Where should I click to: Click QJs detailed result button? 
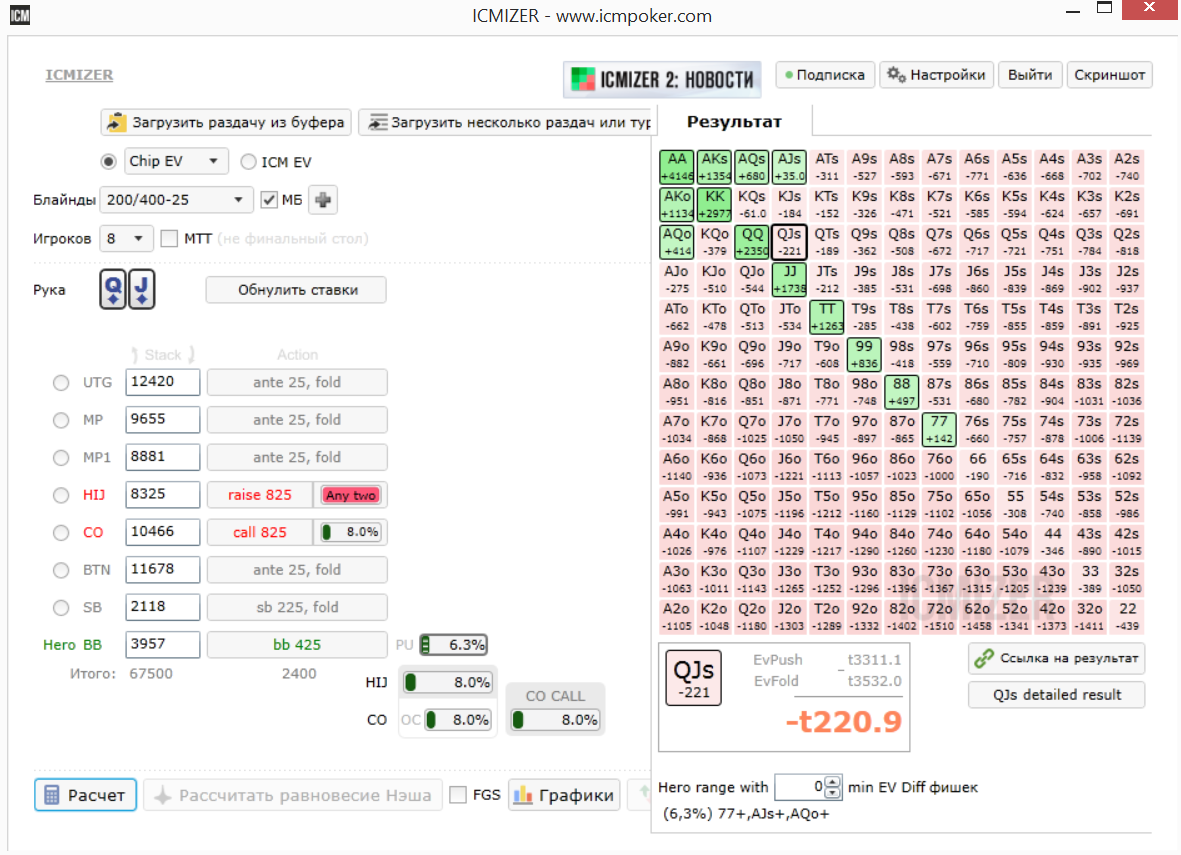(x=1057, y=695)
